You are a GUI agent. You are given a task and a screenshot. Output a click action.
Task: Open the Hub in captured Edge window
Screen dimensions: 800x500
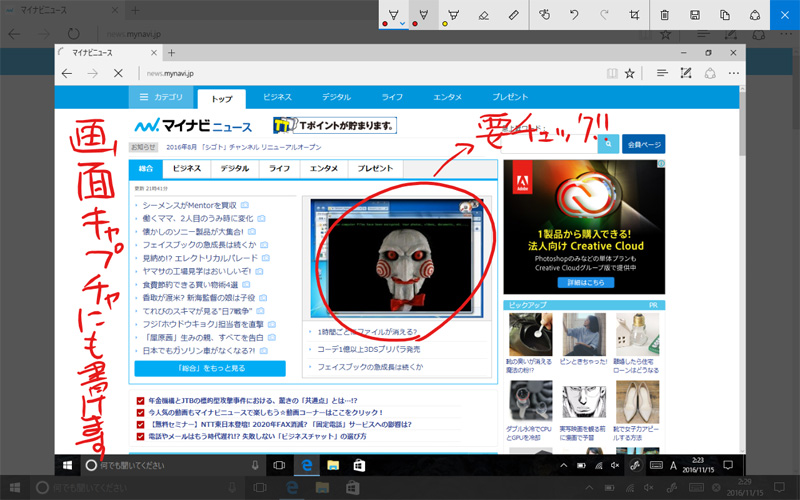click(662, 73)
